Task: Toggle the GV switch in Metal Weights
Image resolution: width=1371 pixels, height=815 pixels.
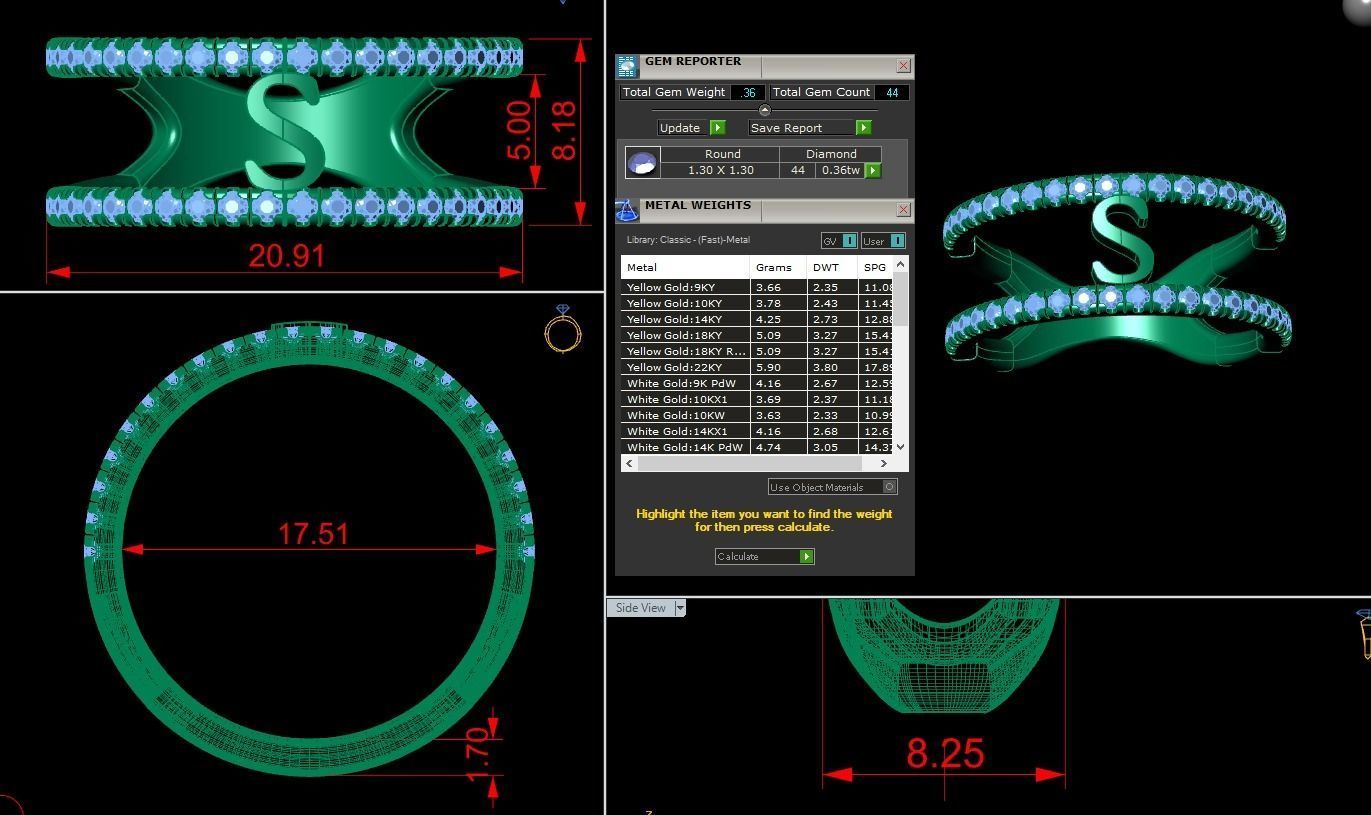Action: pyautogui.click(x=849, y=241)
